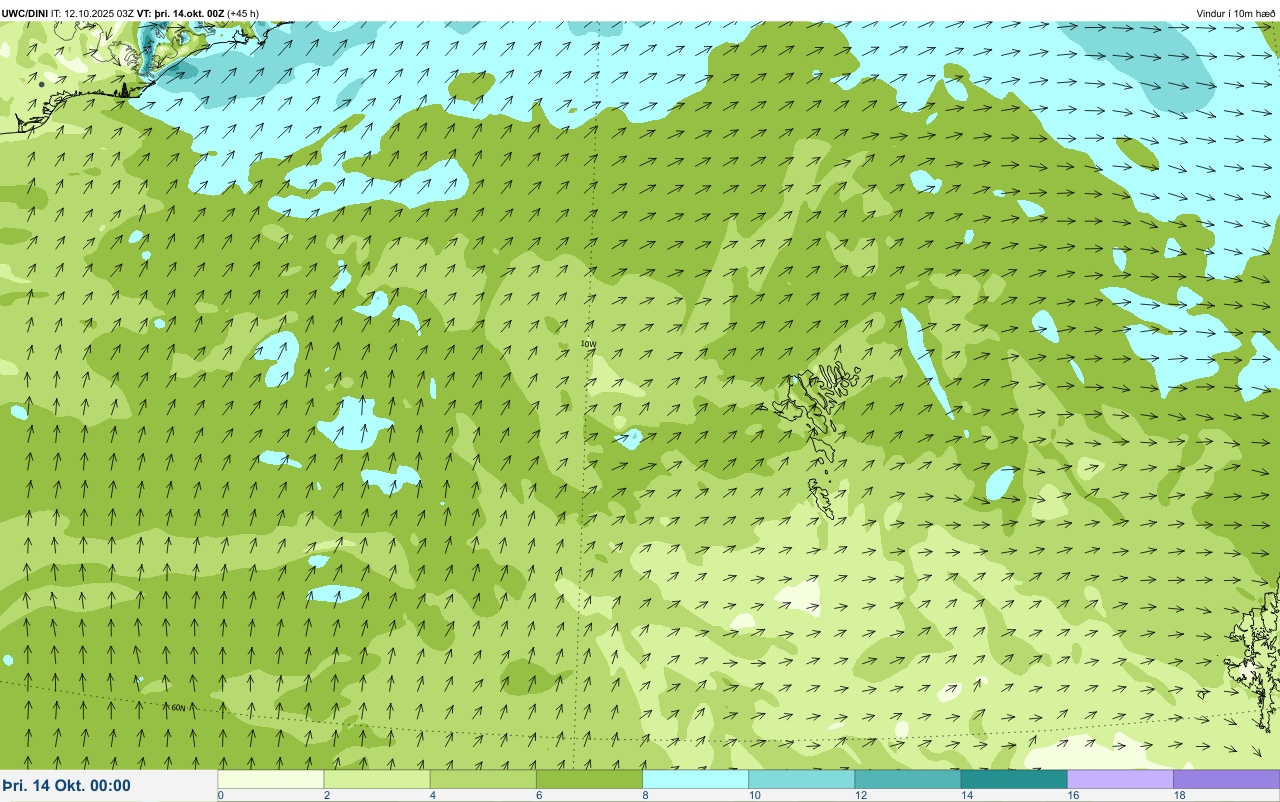
Task: Click the '(+45 h)' forecast offset text
Action: [x=243, y=13]
